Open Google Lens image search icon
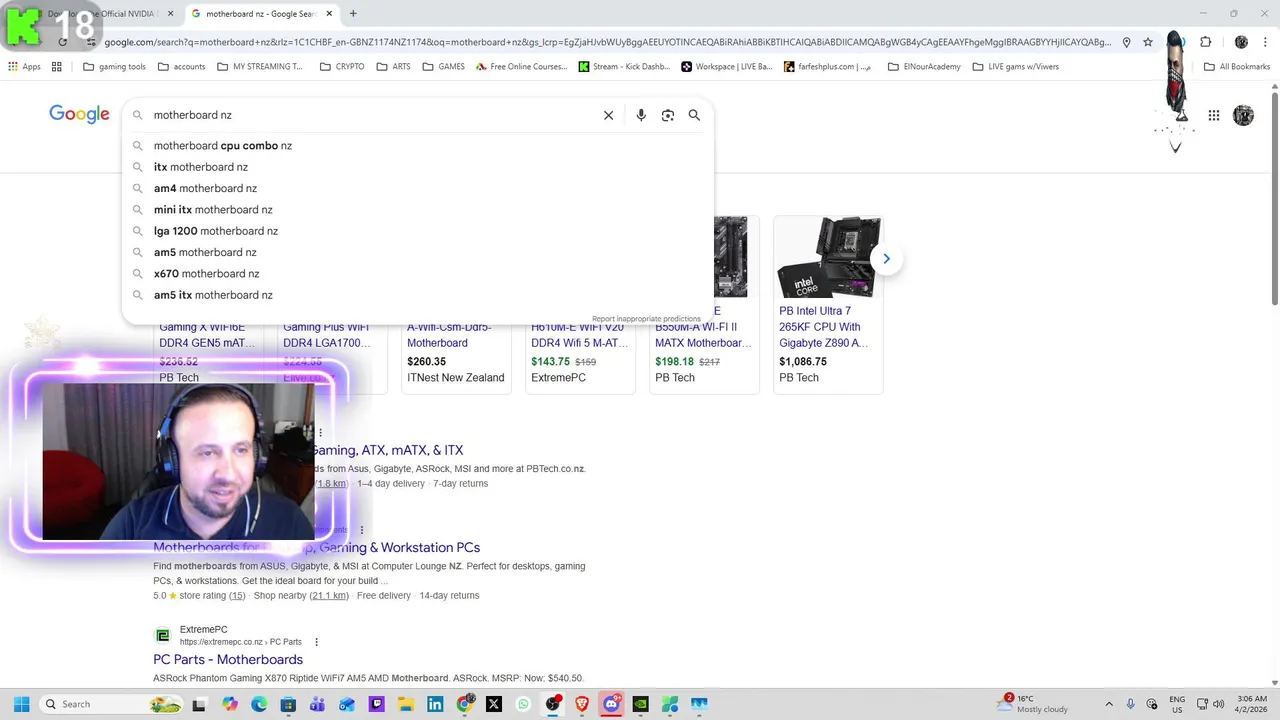 [x=668, y=115]
